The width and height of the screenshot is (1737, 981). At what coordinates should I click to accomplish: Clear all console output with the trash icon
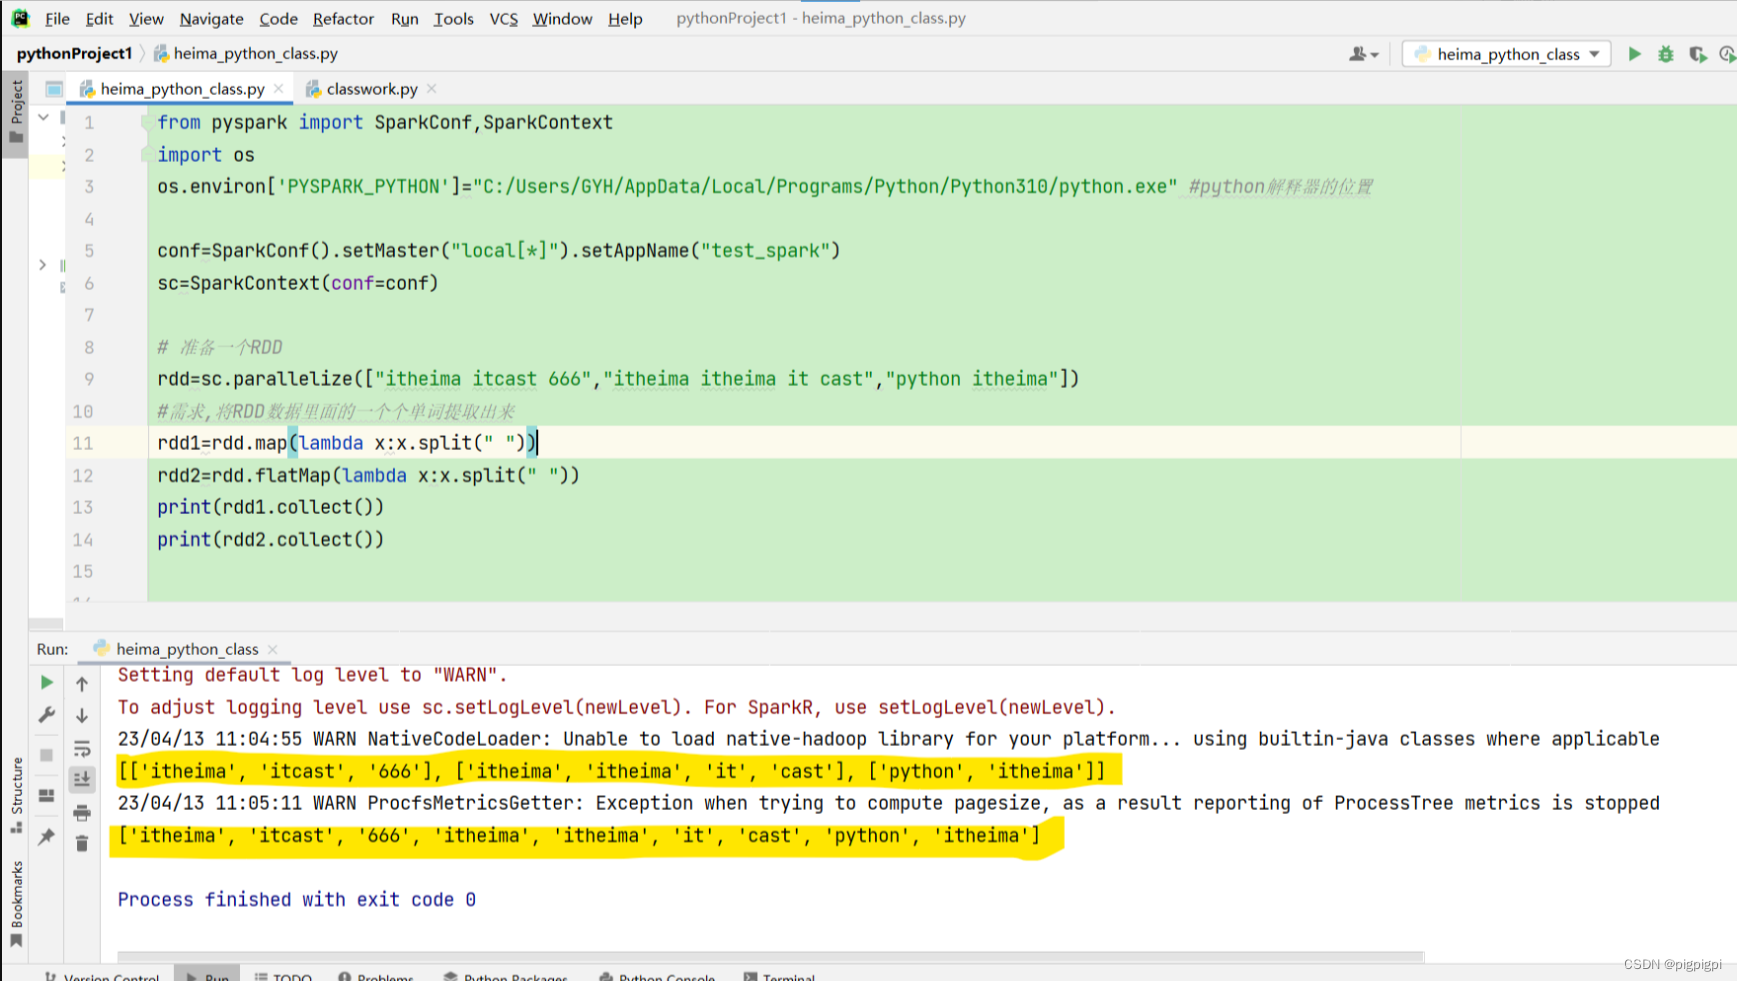(82, 844)
